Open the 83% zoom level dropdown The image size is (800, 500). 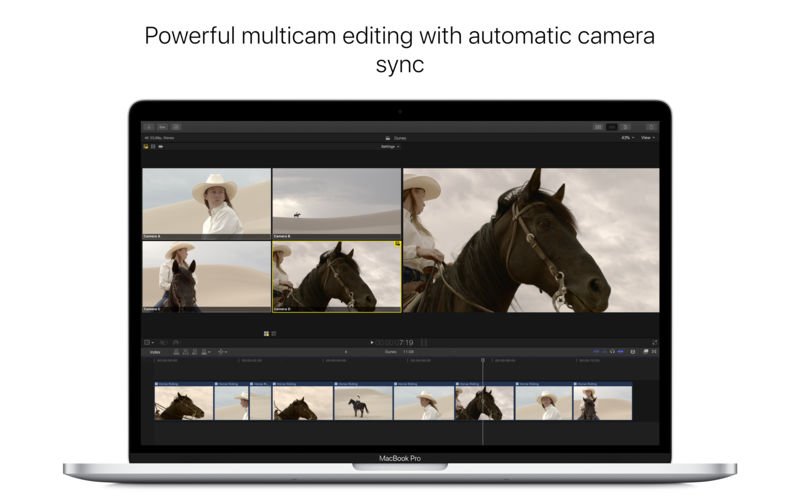(627, 138)
